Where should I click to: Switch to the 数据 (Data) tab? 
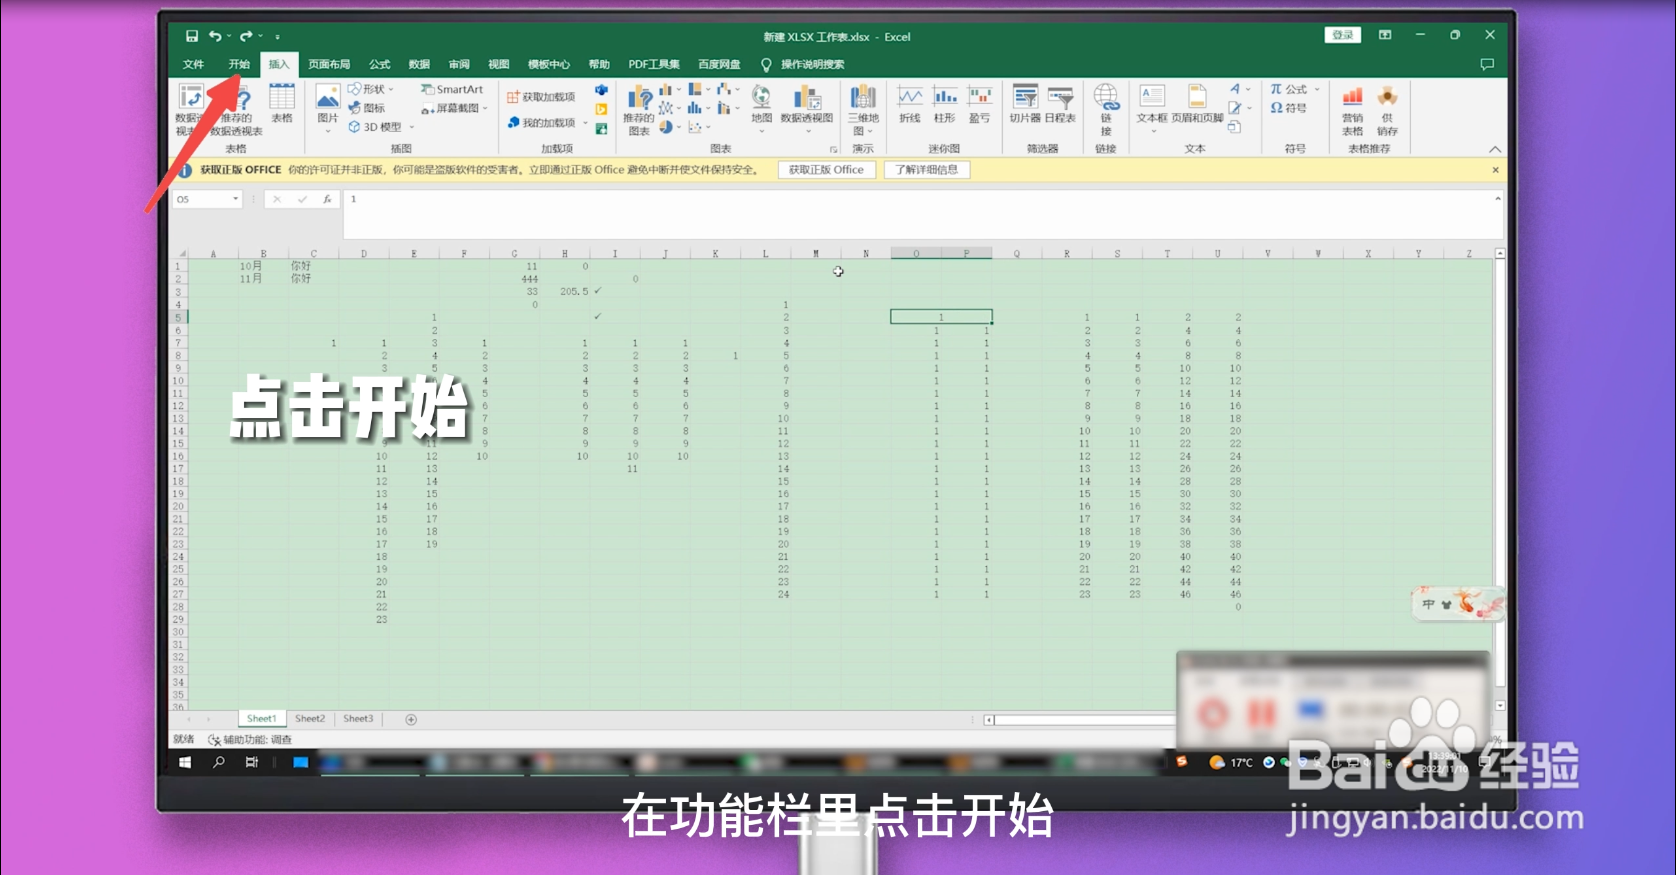(419, 64)
